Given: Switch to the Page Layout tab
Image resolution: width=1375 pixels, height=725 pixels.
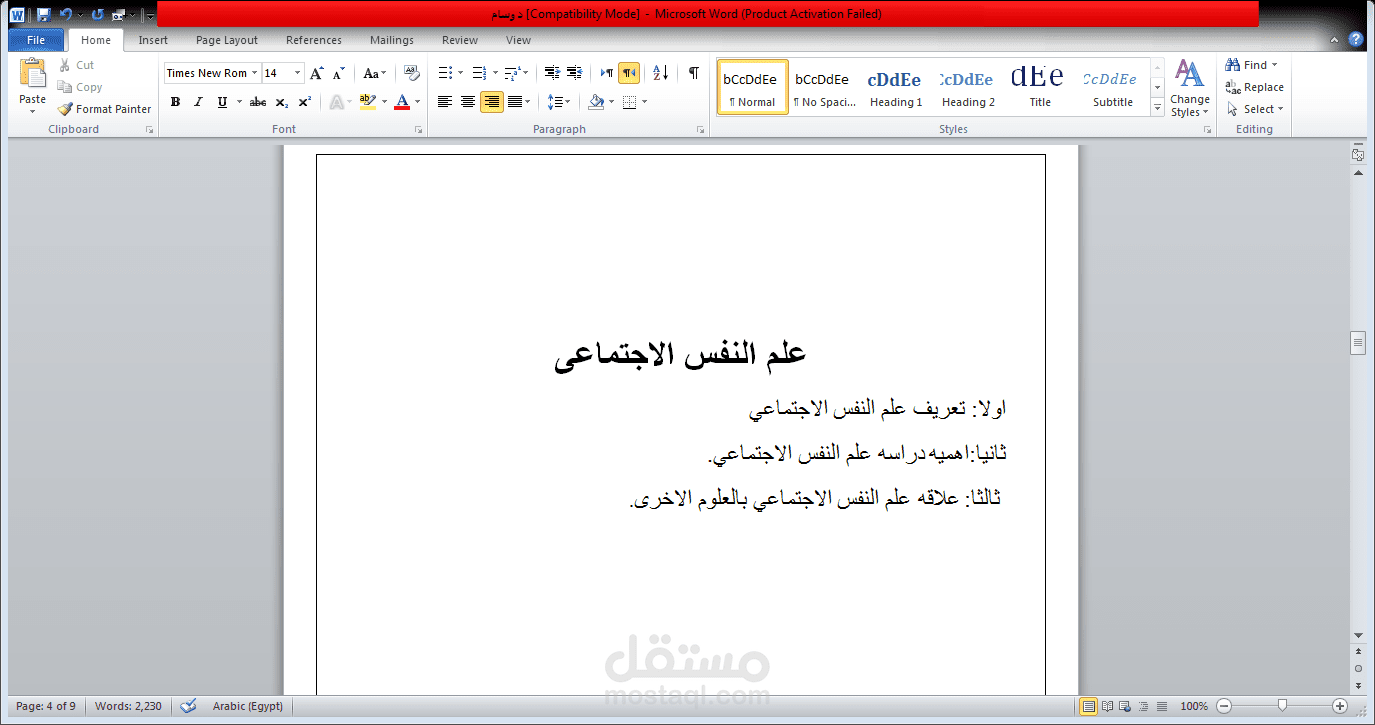Looking at the screenshot, I should 227,40.
